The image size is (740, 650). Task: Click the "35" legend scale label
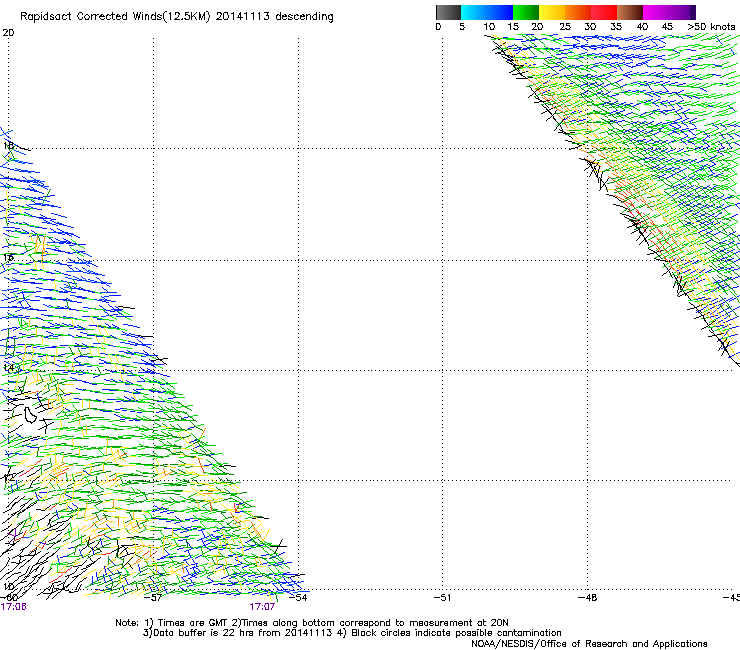[616, 27]
